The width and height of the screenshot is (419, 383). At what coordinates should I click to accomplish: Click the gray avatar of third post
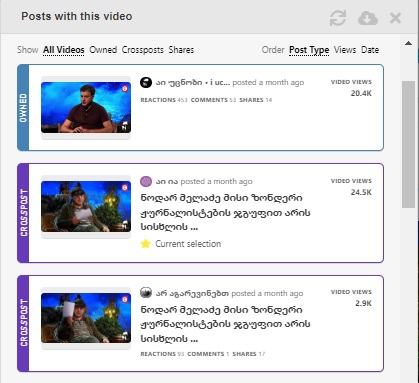click(146, 293)
